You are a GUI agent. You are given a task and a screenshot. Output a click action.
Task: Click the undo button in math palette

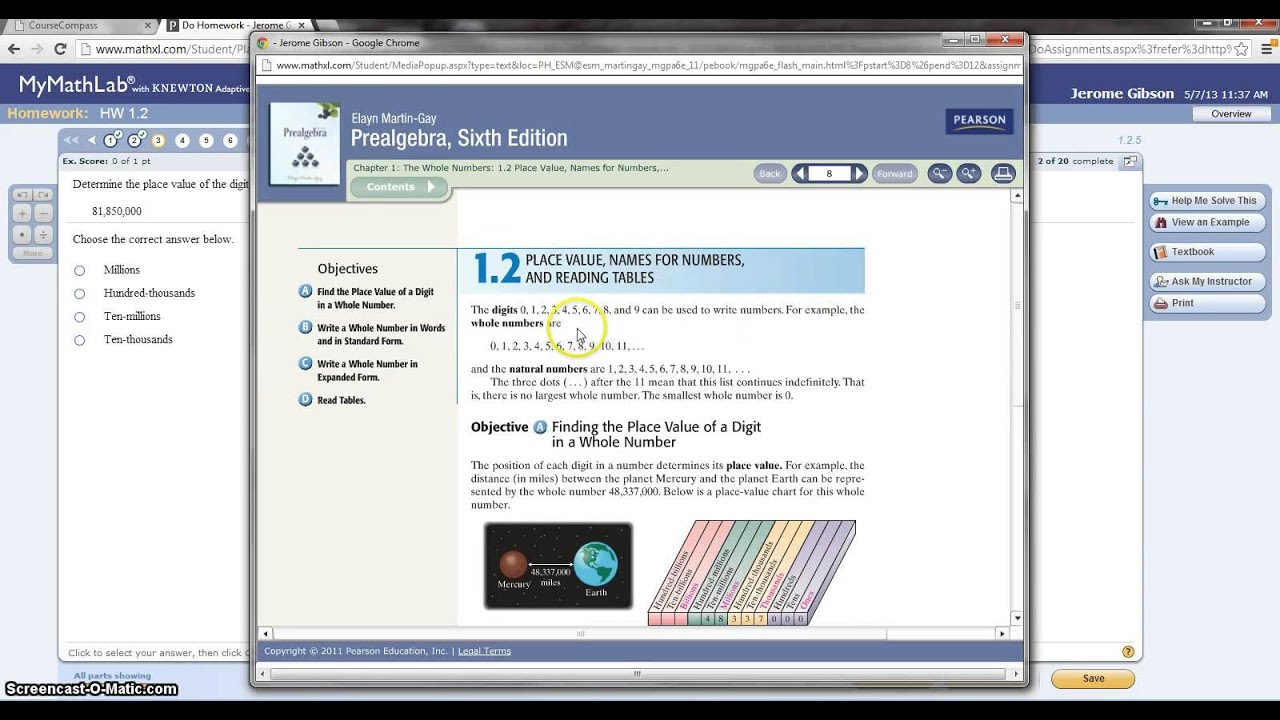tap(22, 195)
